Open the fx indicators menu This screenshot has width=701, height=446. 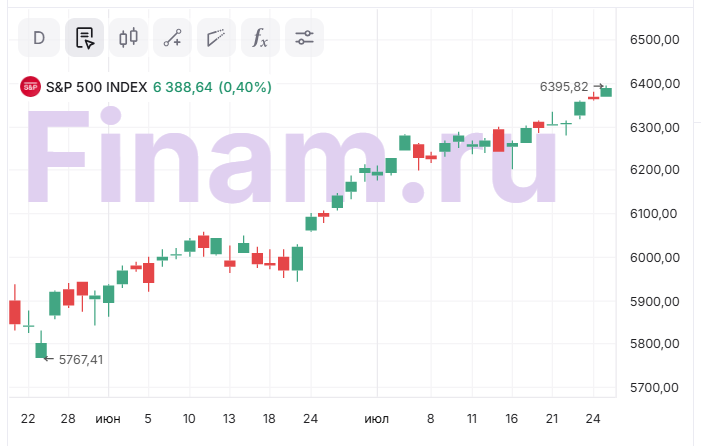(x=260, y=39)
